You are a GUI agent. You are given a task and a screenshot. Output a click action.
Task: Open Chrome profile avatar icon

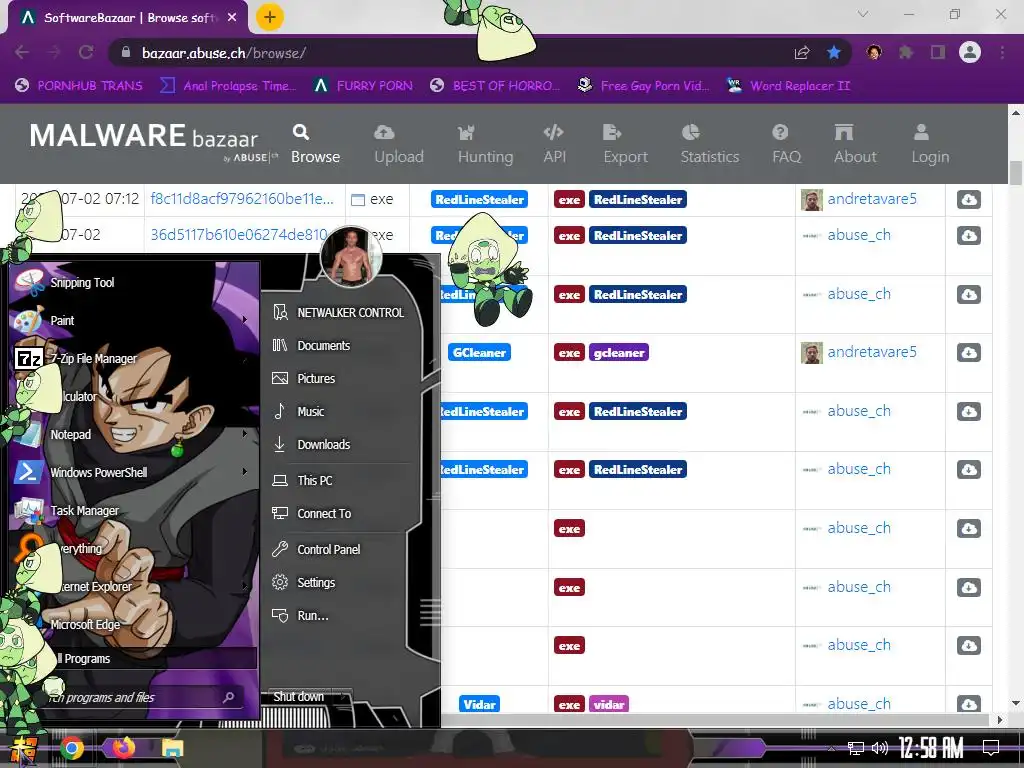click(x=970, y=52)
